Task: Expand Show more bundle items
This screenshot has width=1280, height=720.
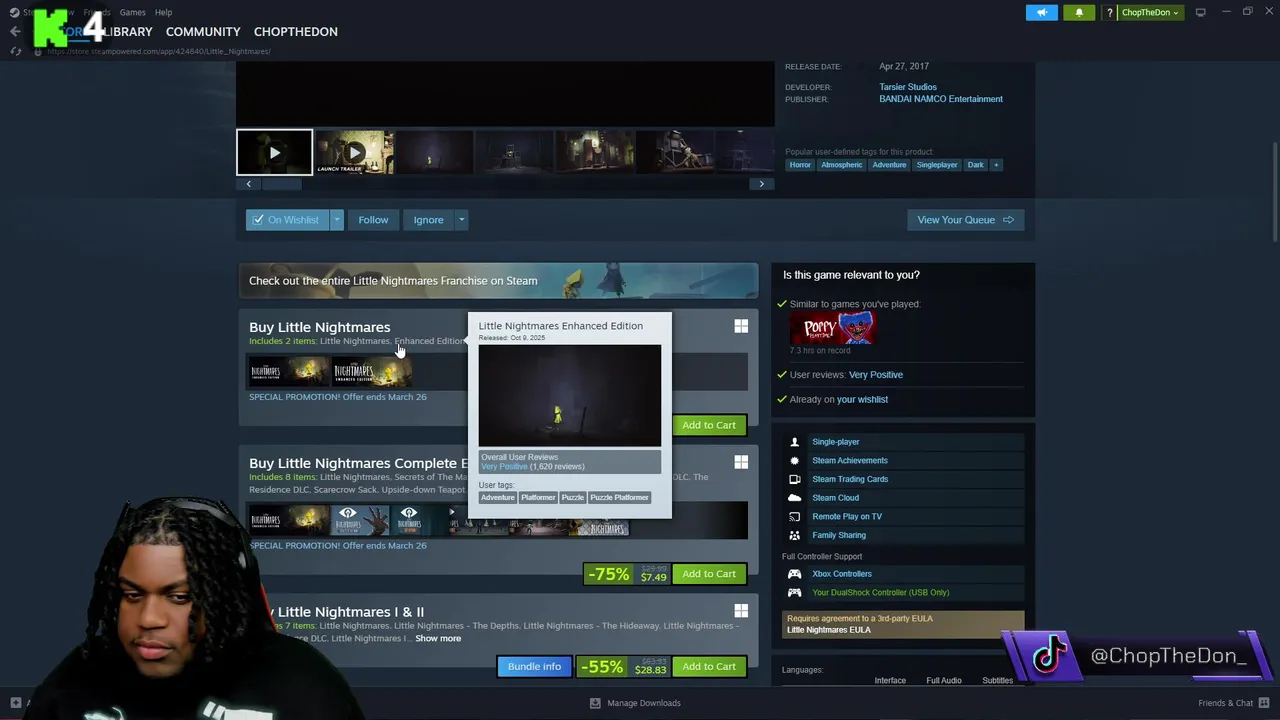Action: [438, 639]
